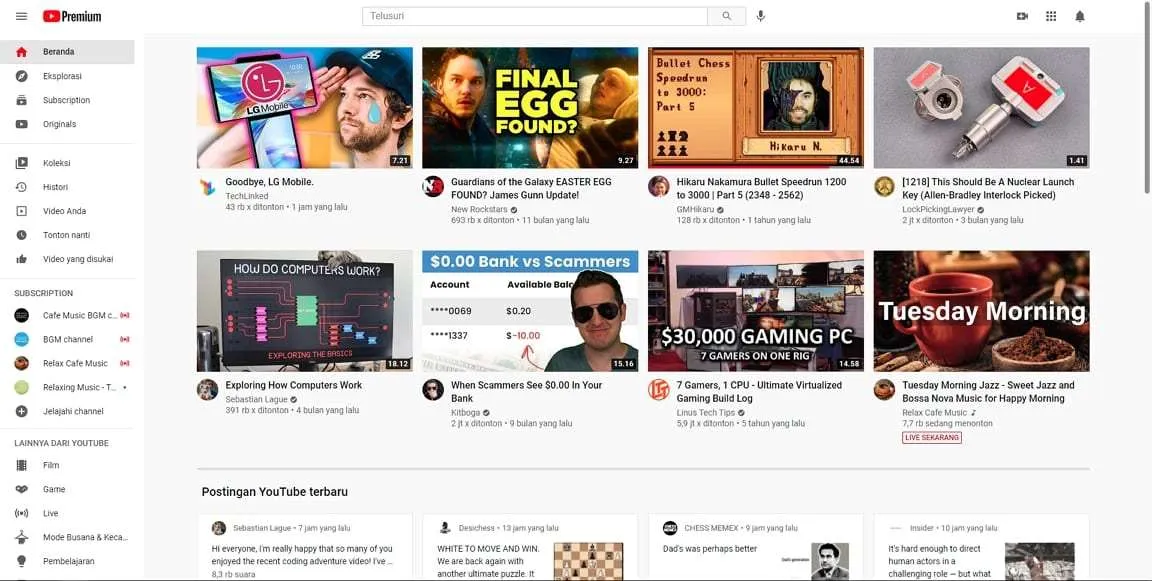Viewport: 1152px width, 581px height.
Task: Click the Tonton nanti clock icon
Action: pyautogui.click(x=21, y=235)
